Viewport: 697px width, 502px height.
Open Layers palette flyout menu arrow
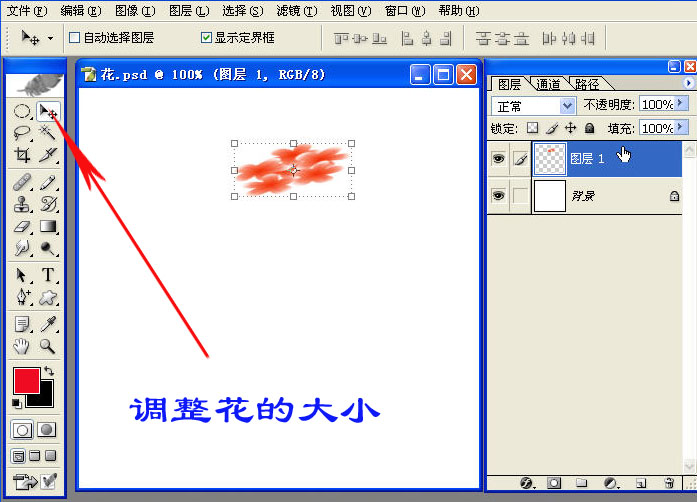pos(688,83)
